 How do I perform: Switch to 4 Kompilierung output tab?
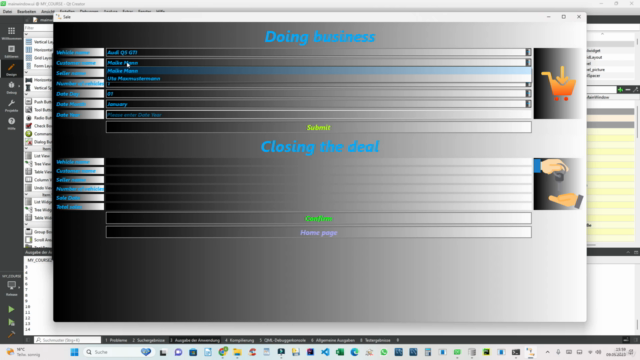tap(240, 340)
